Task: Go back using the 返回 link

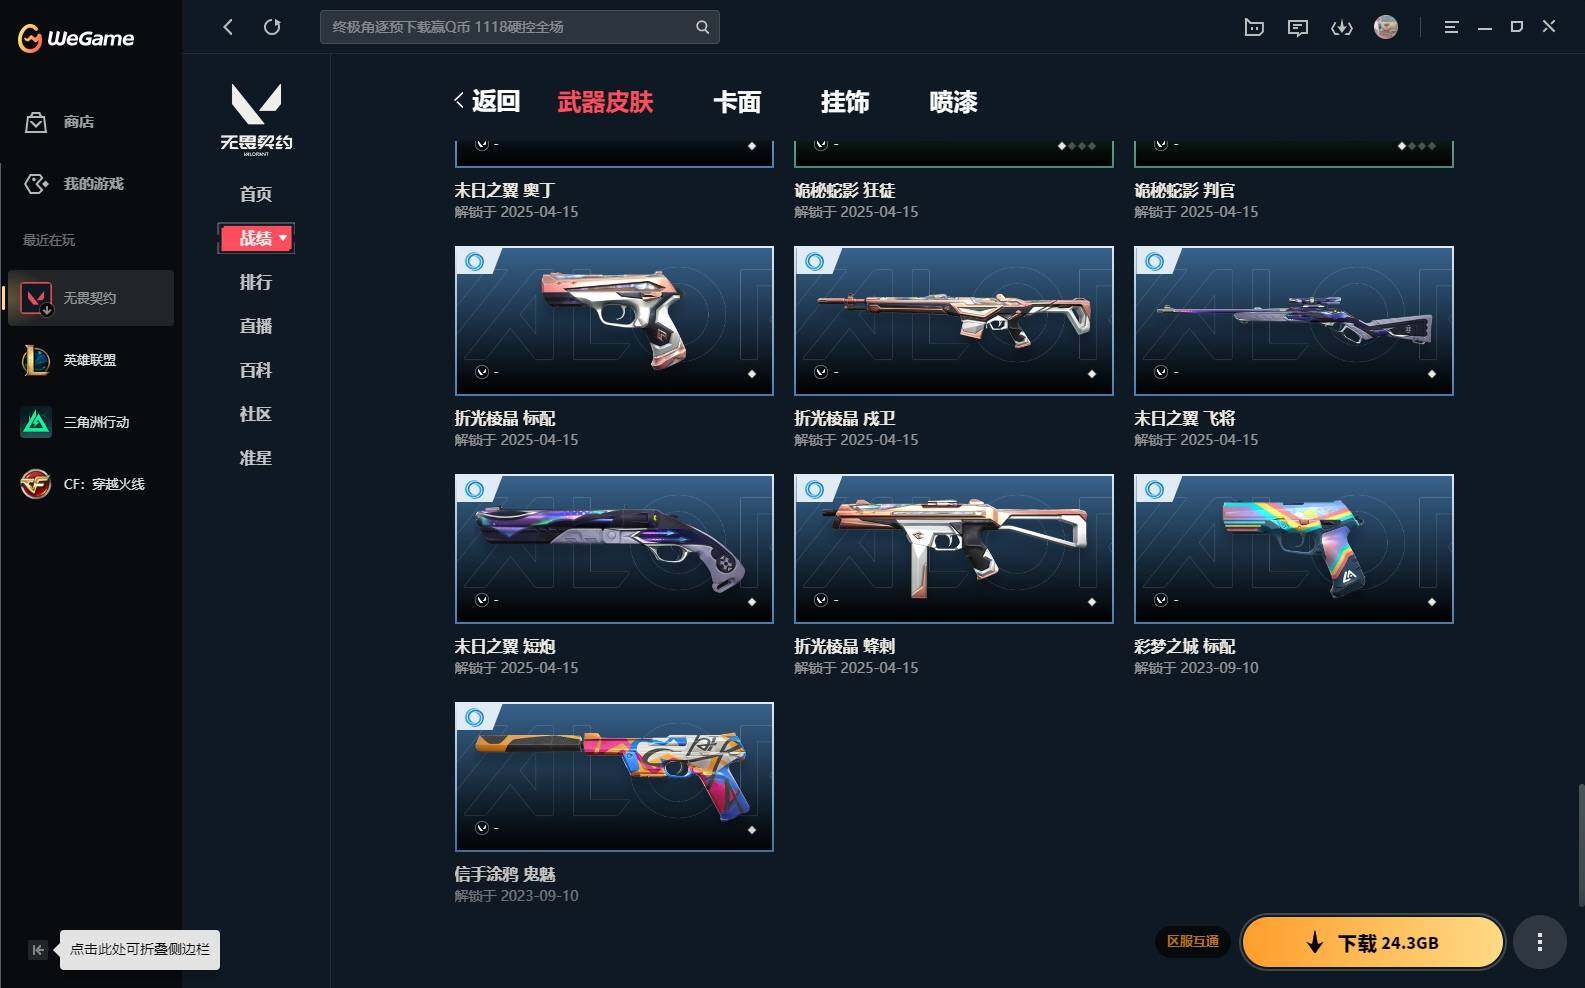Action: point(487,101)
